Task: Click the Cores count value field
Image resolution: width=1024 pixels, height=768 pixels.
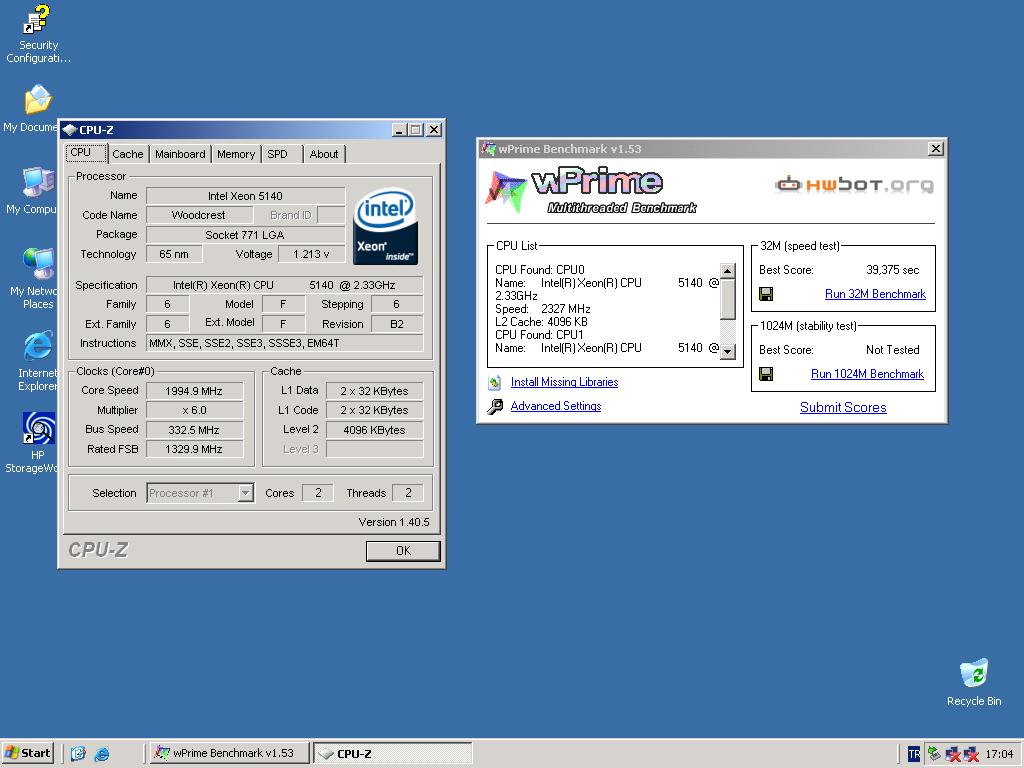Action: tap(318, 493)
